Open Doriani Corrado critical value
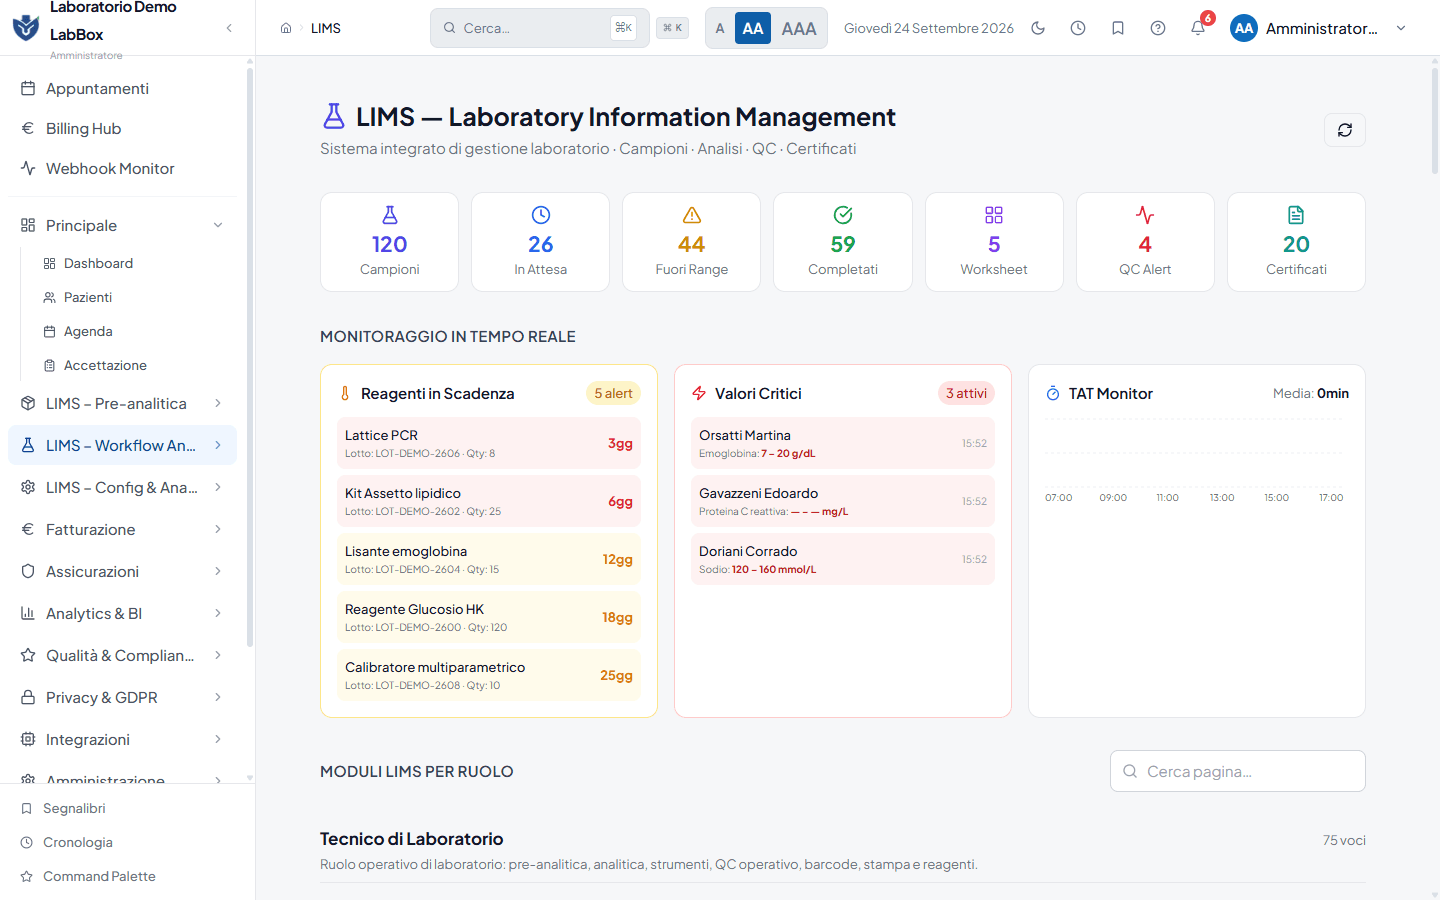This screenshot has width=1440, height=900. click(843, 559)
